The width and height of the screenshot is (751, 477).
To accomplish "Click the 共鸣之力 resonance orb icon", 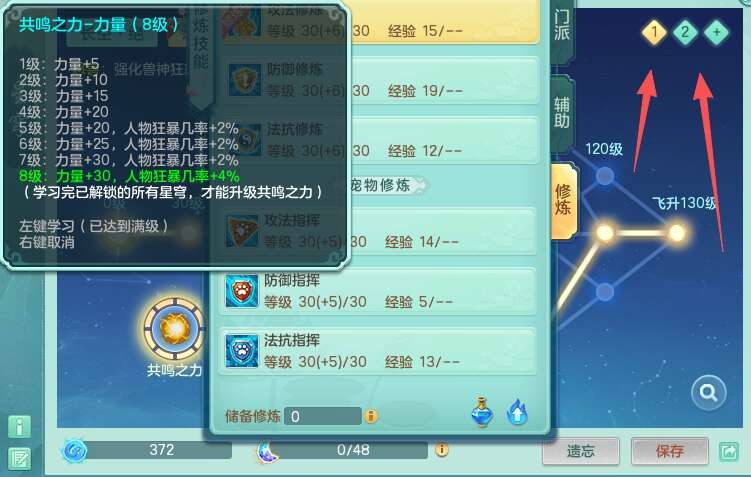I will [x=175, y=329].
